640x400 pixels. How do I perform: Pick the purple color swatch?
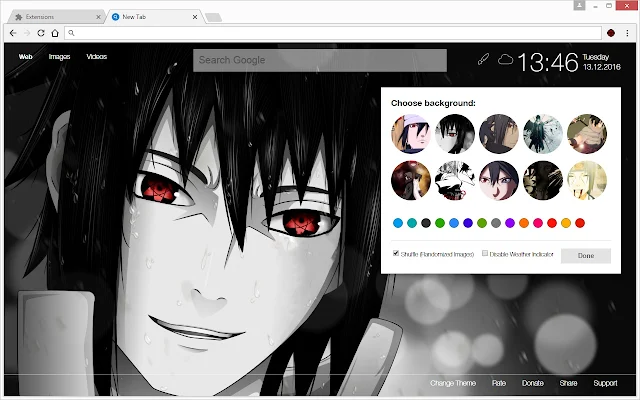[510, 223]
